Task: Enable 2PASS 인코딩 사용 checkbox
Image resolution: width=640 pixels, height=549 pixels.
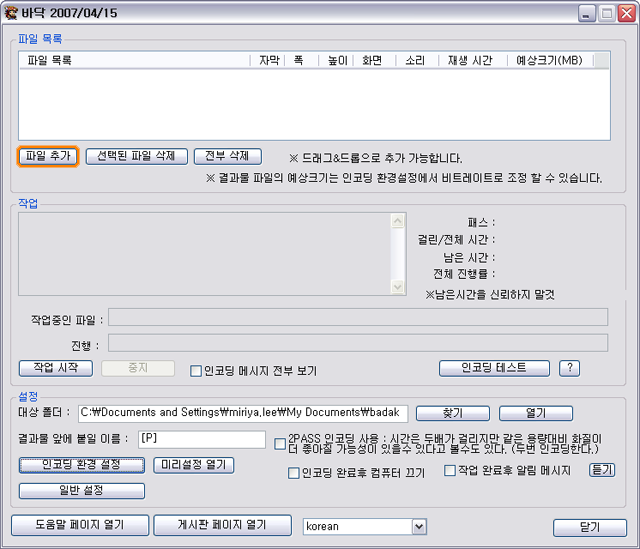Action: coord(280,444)
